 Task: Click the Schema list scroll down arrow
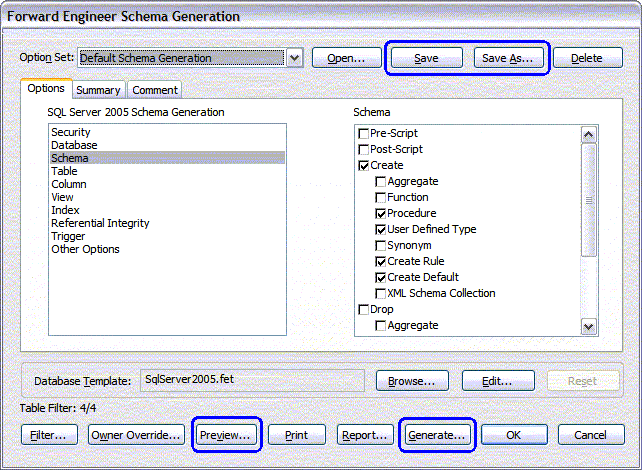[589, 327]
